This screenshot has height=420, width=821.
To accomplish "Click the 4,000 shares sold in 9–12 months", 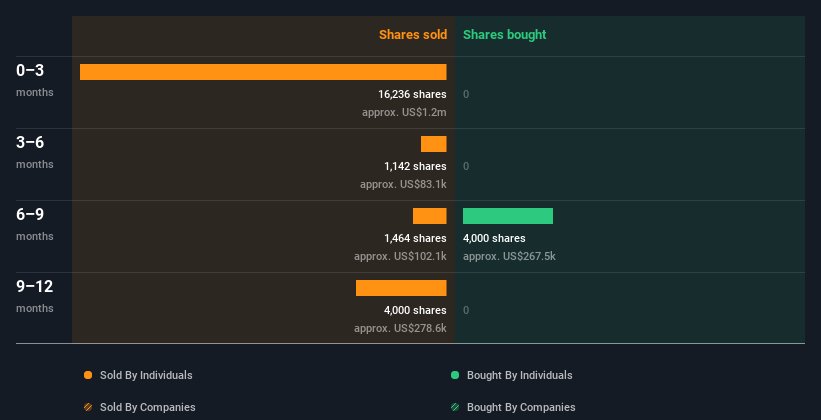I will (415, 310).
